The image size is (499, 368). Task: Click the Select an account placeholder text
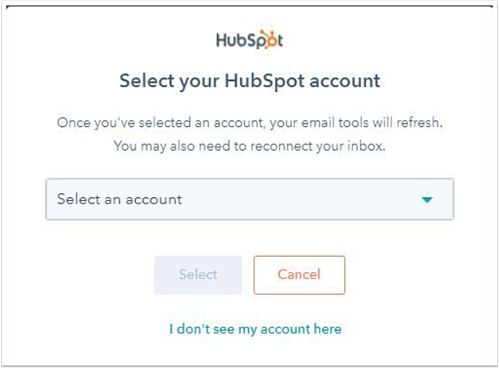pos(120,199)
